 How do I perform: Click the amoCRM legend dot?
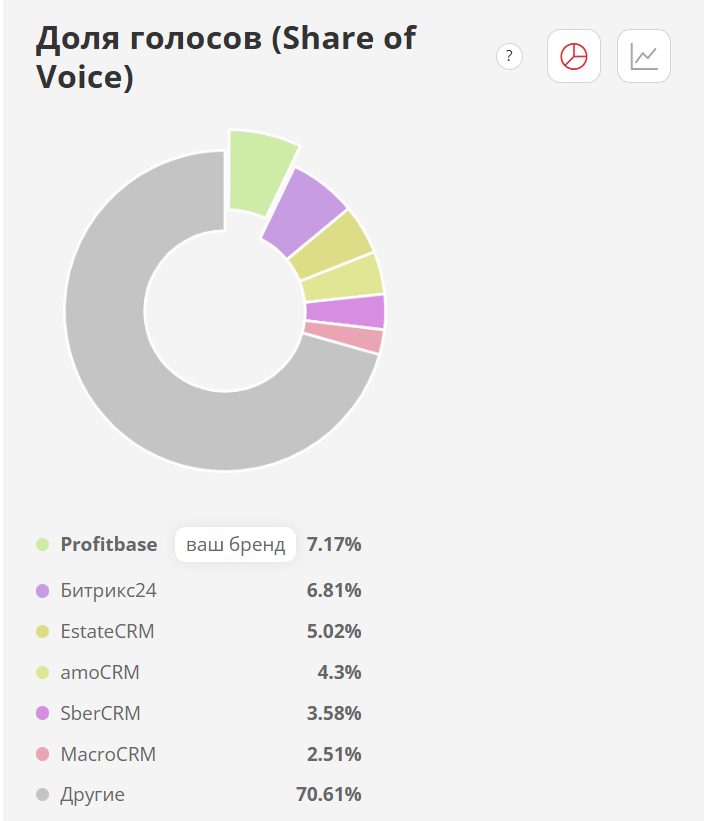click(x=42, y=673)
